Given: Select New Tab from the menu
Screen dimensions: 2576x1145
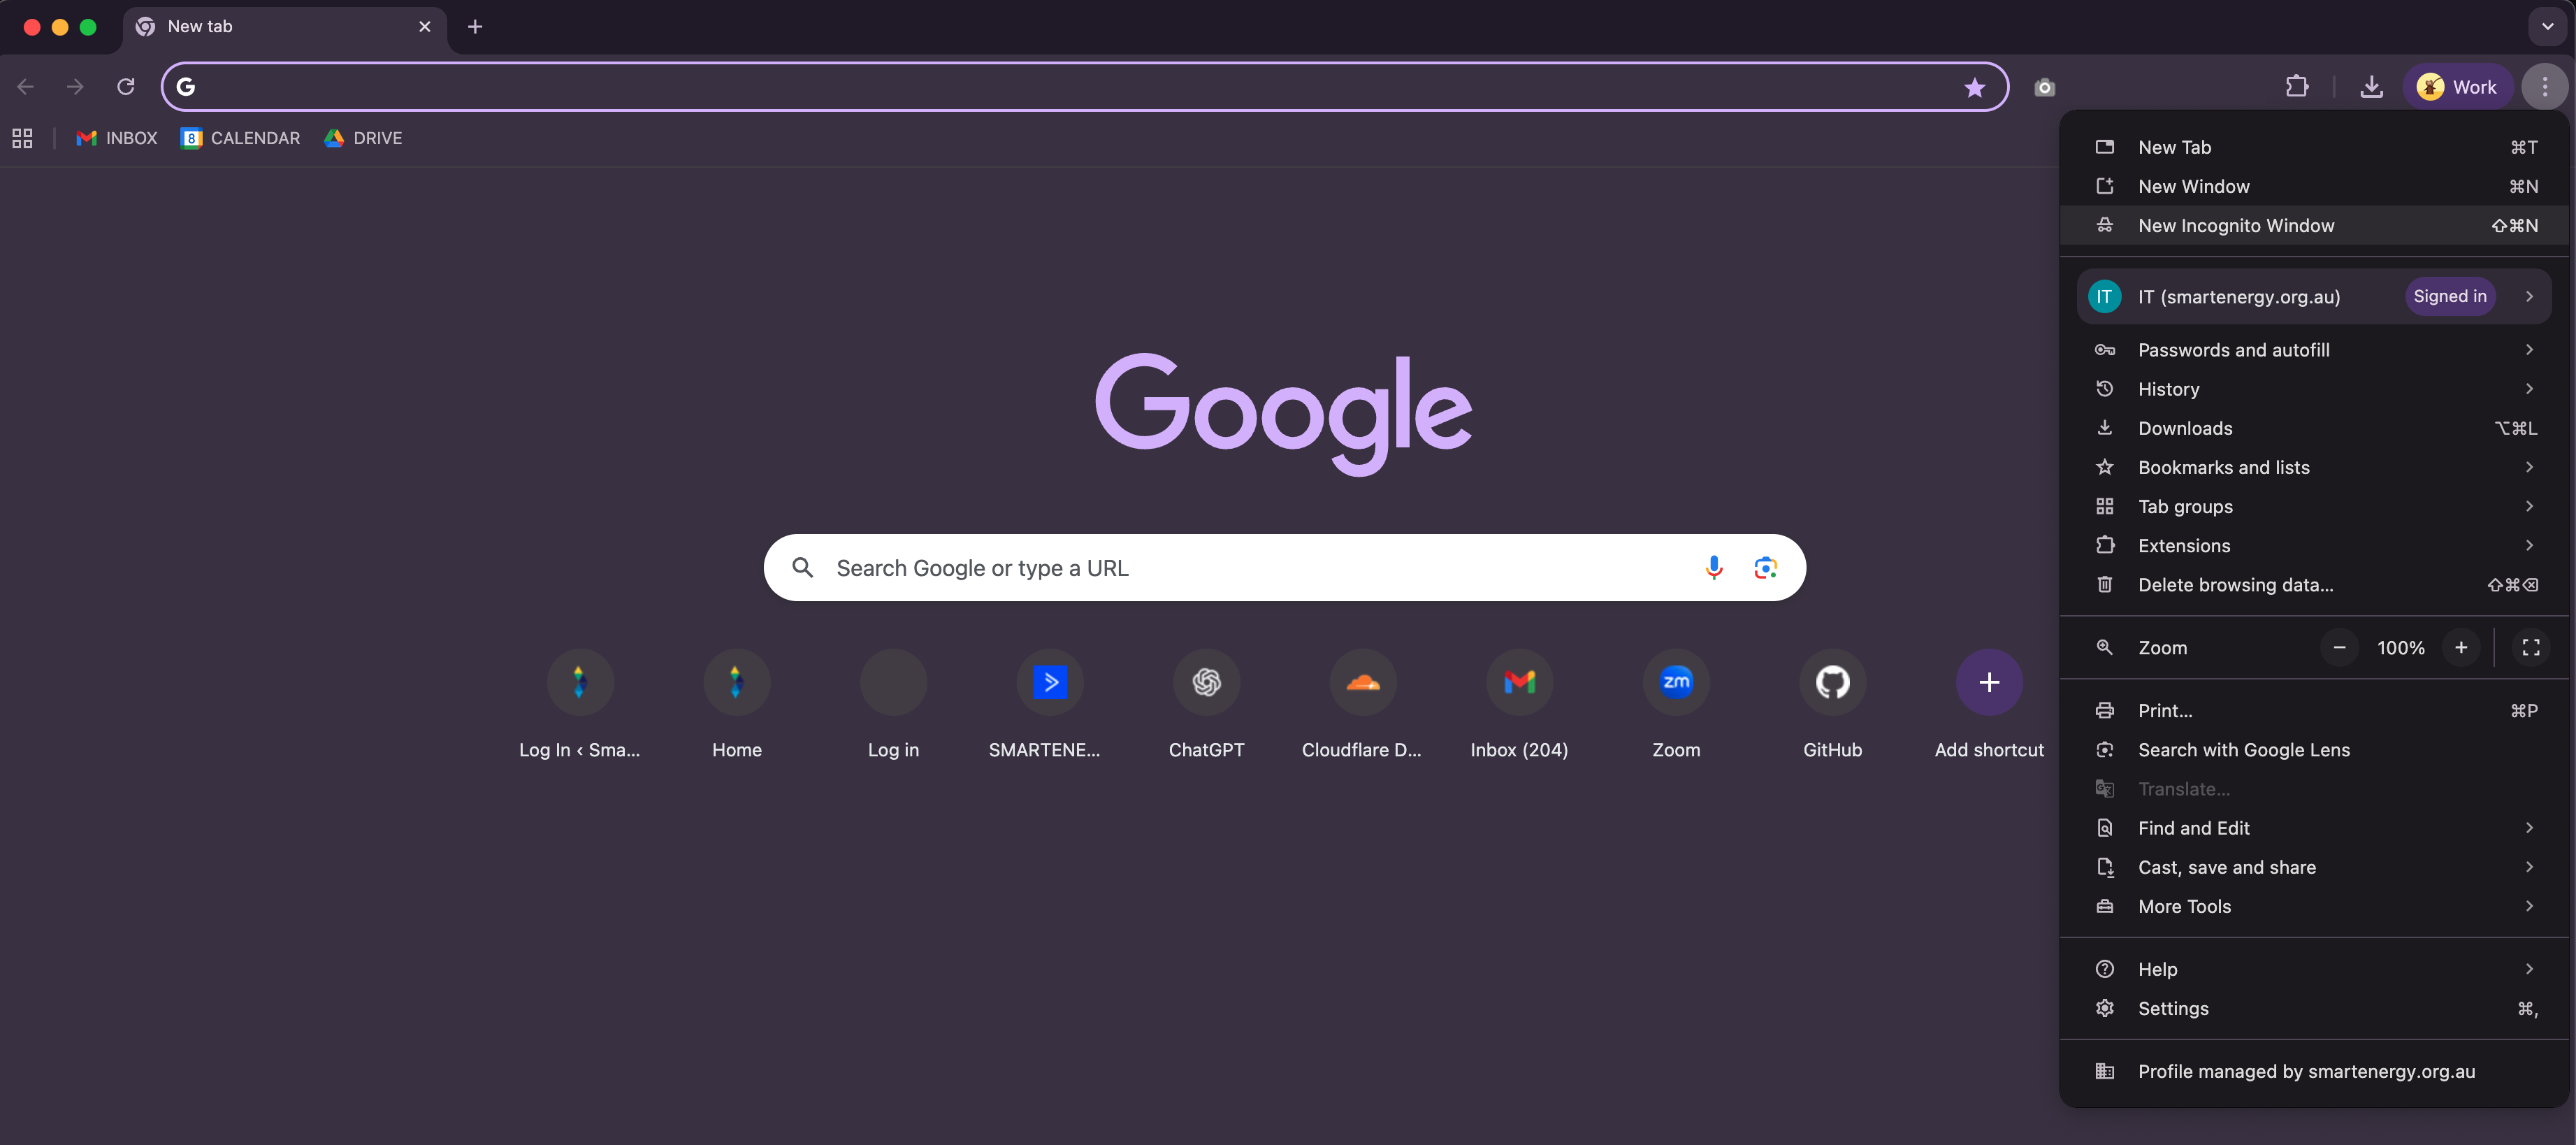Looking at the screenshot, I should tap(2314, 147).
